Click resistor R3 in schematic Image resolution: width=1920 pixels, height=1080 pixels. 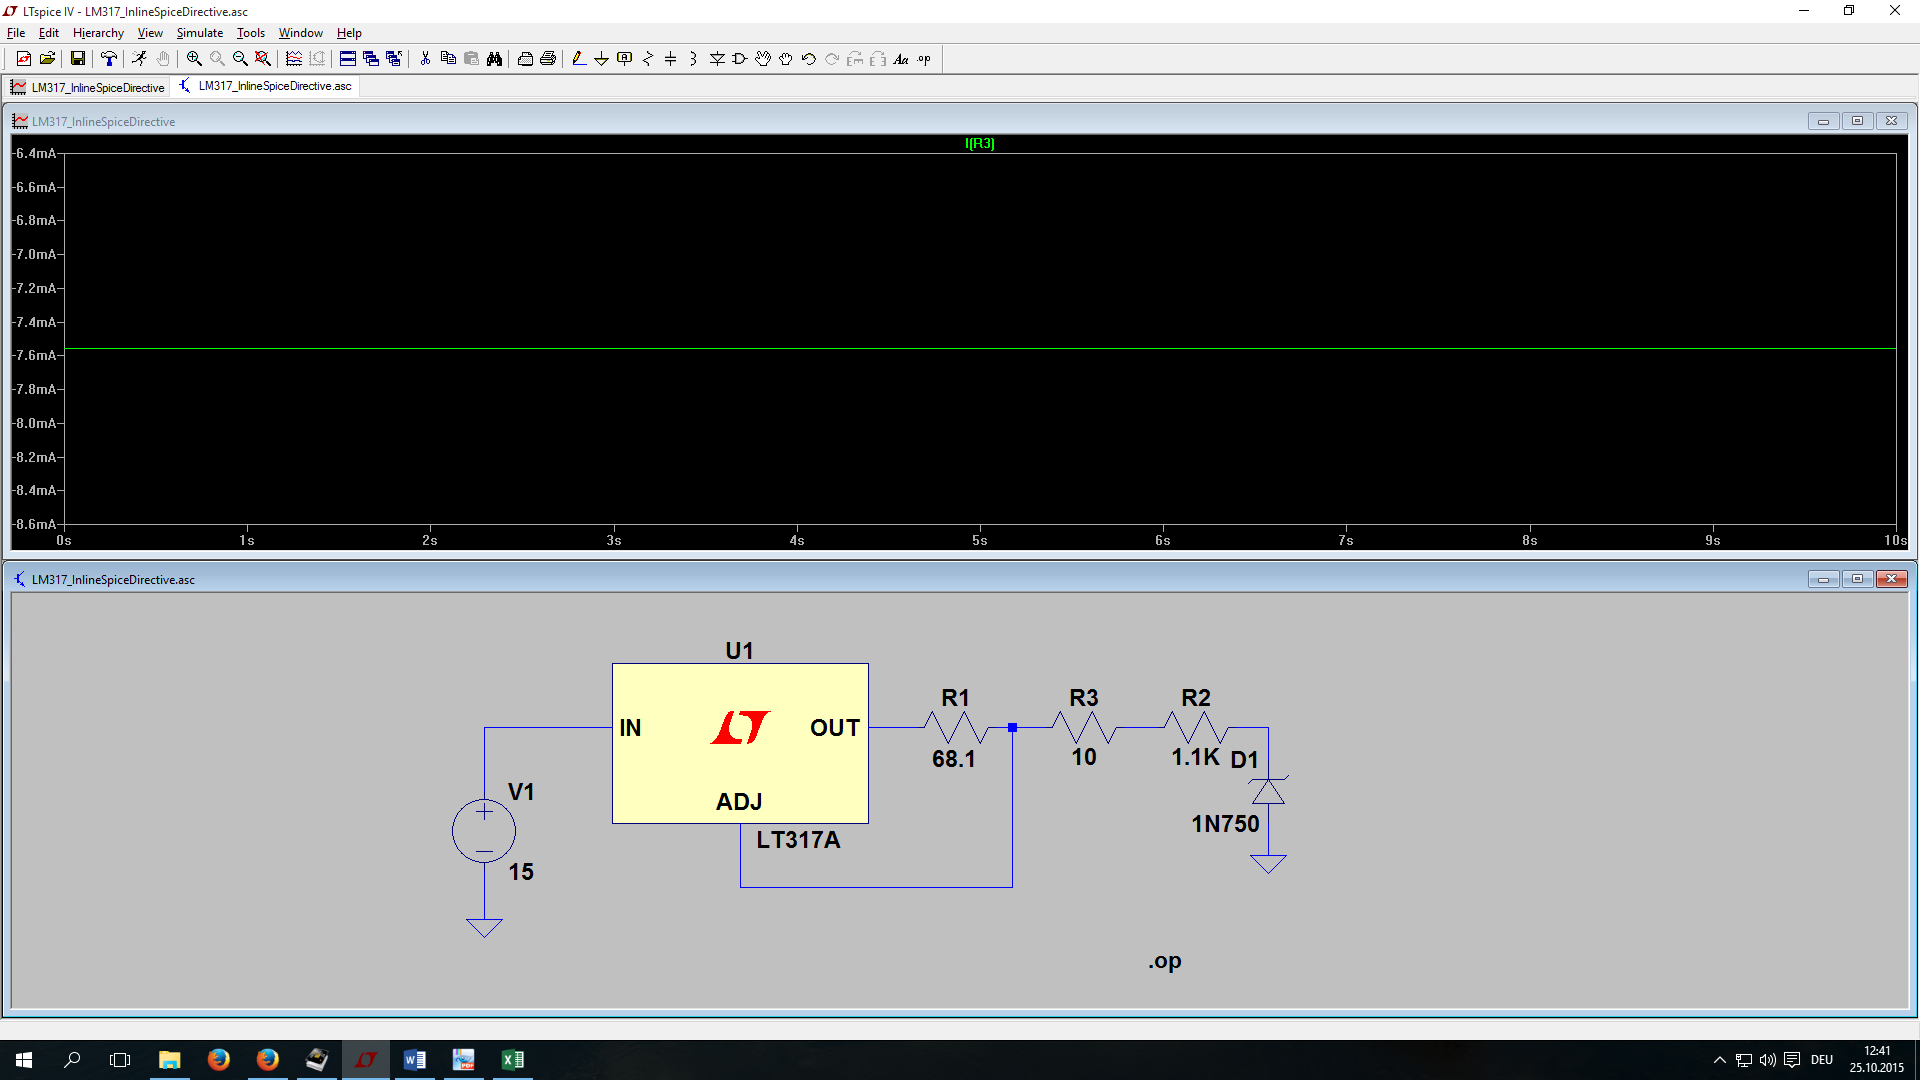pos(1083,727)
